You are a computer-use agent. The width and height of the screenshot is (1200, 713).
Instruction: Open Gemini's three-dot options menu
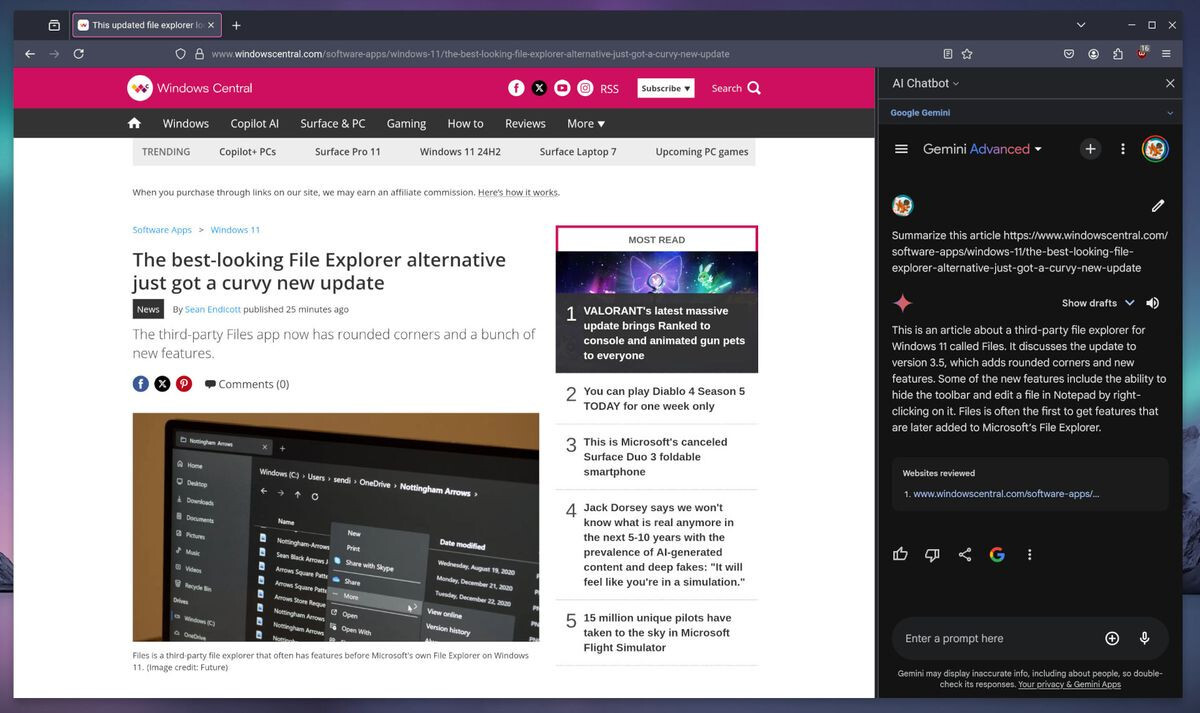1122,148
